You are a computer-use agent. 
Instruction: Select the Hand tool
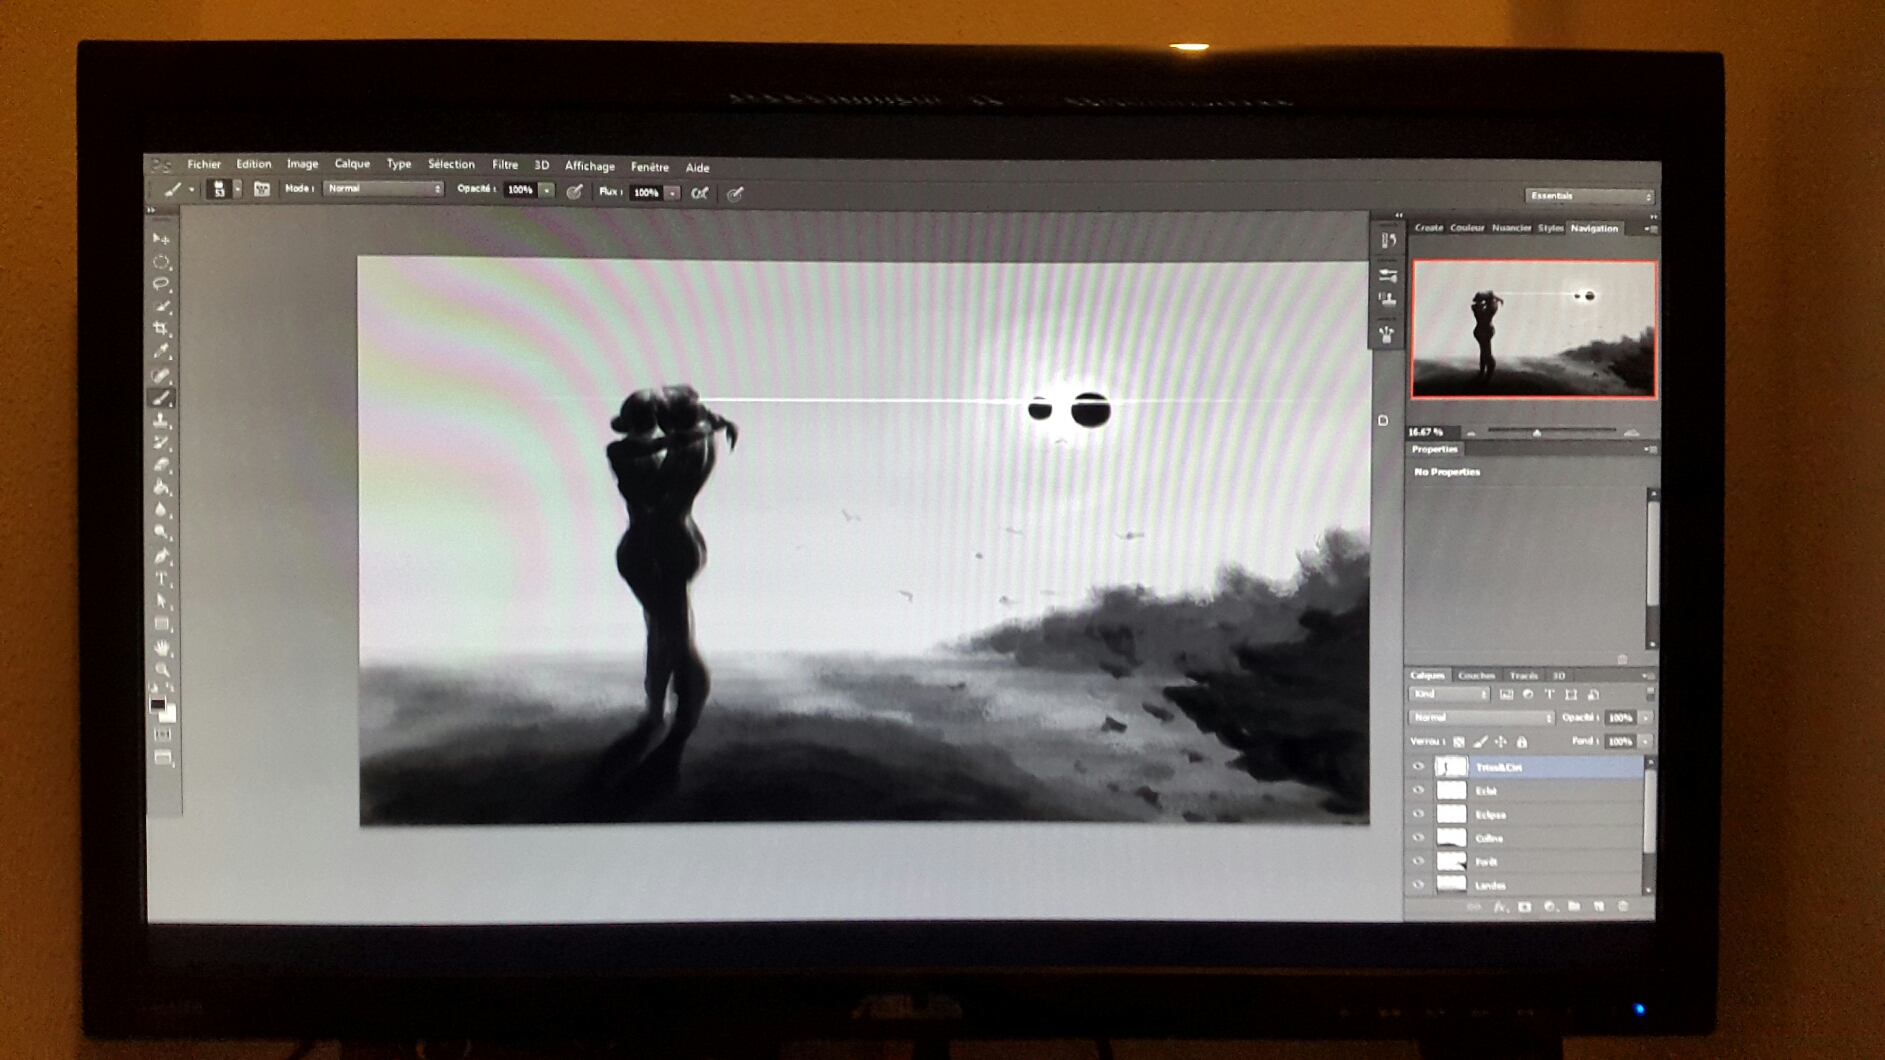click(x=162, y=648)
